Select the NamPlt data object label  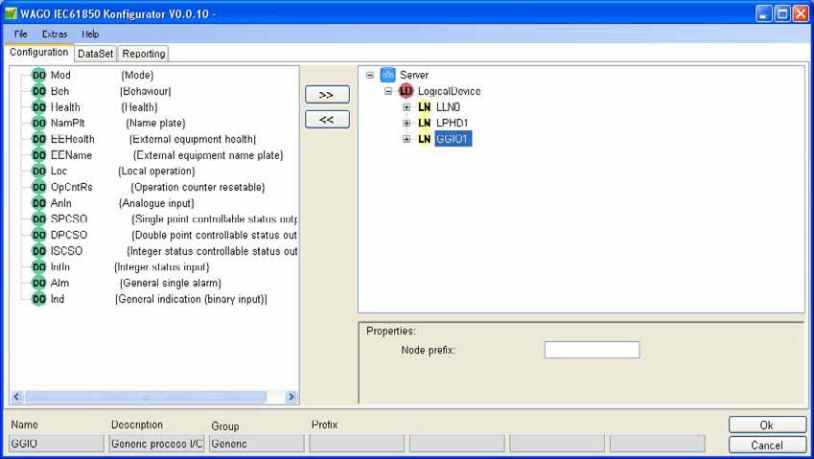(67, 123)
